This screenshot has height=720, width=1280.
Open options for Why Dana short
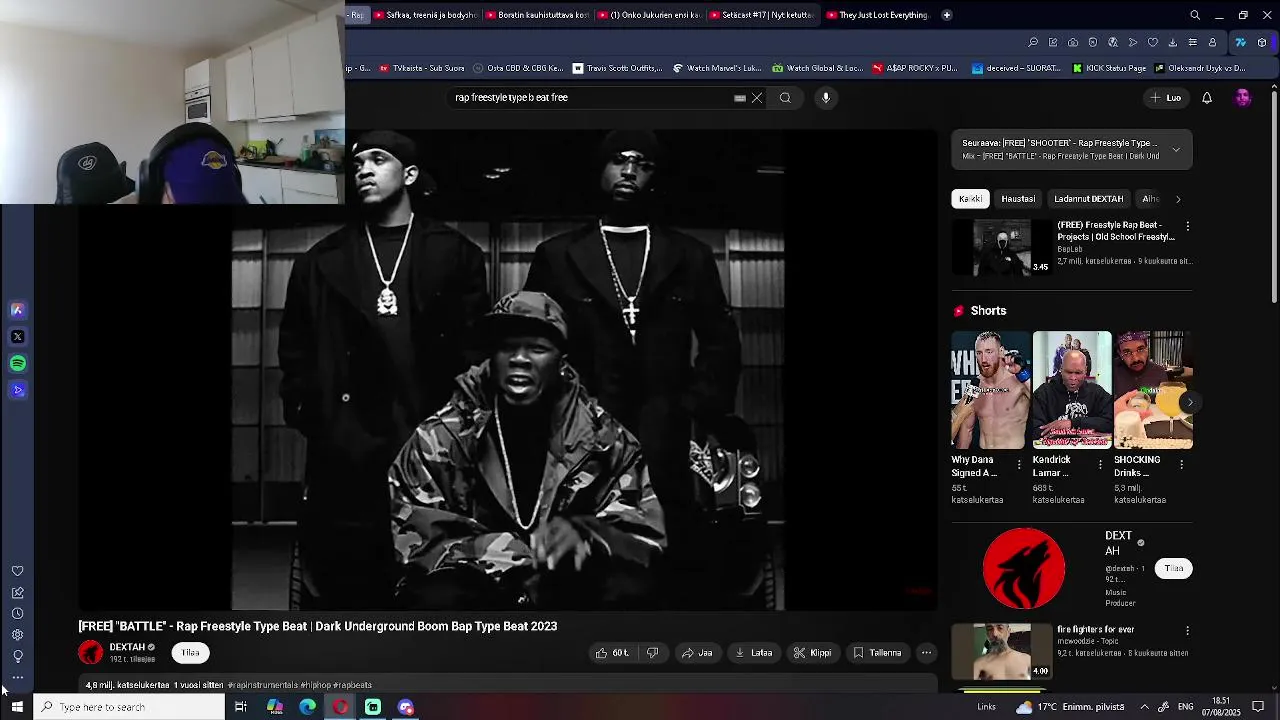(x=1019, y=465)
